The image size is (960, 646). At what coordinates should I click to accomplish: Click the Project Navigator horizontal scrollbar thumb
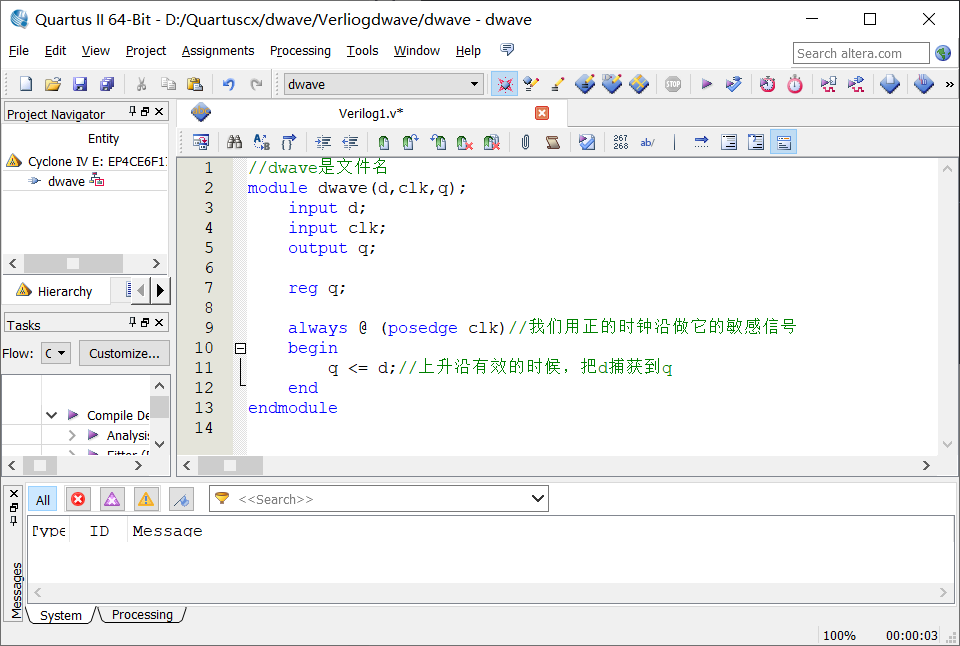(x=73, y=263)
